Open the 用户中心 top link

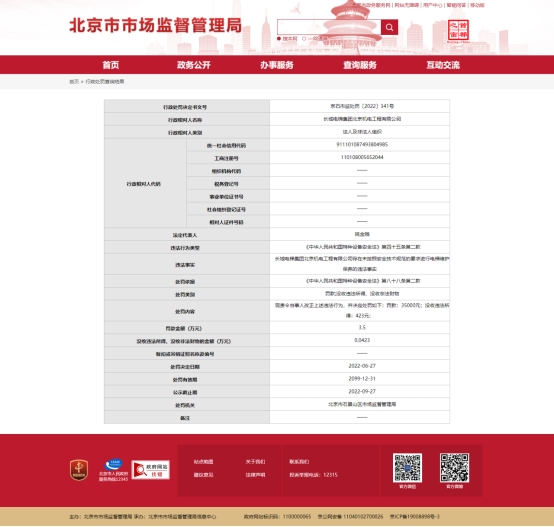(x=433, y=5)
